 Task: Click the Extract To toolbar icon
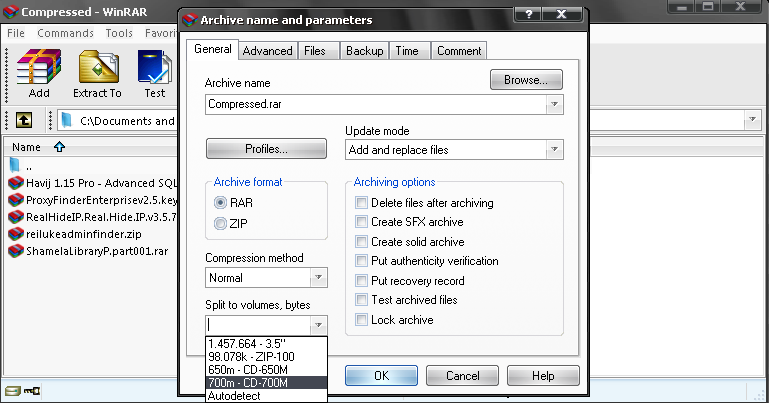coord(98,73)
